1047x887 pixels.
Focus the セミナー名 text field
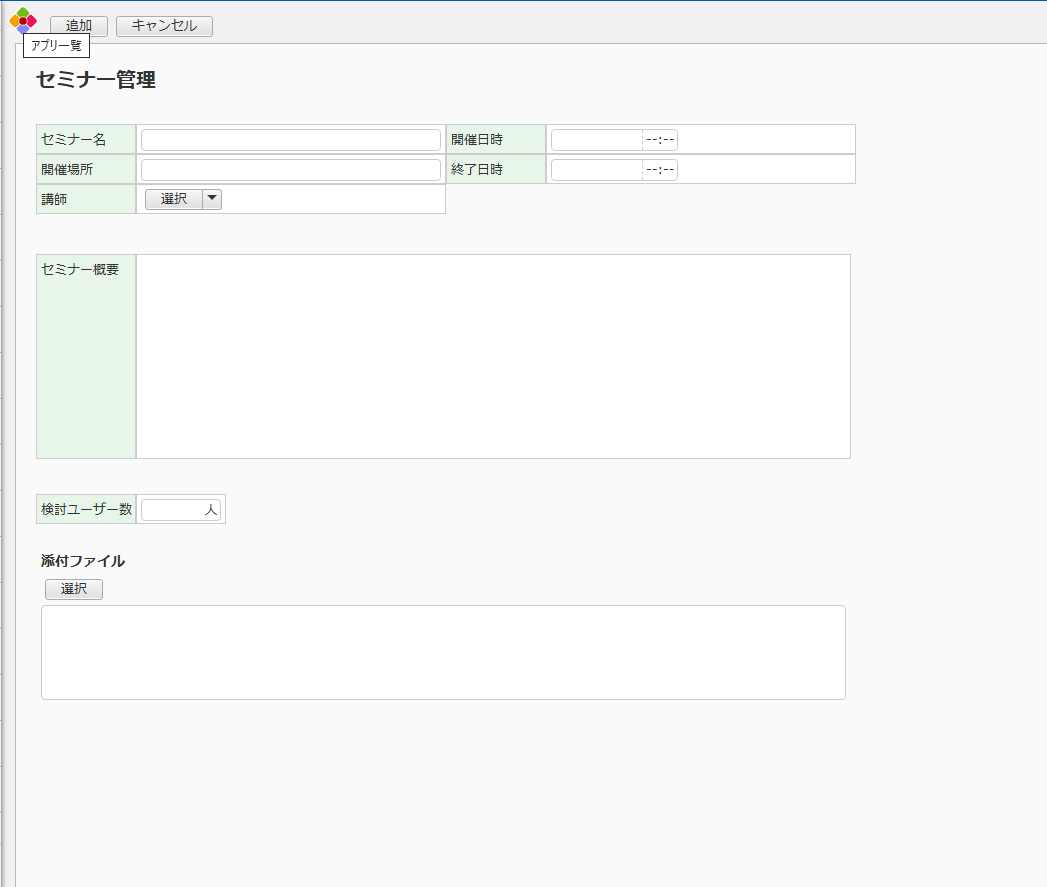[290, 140]
